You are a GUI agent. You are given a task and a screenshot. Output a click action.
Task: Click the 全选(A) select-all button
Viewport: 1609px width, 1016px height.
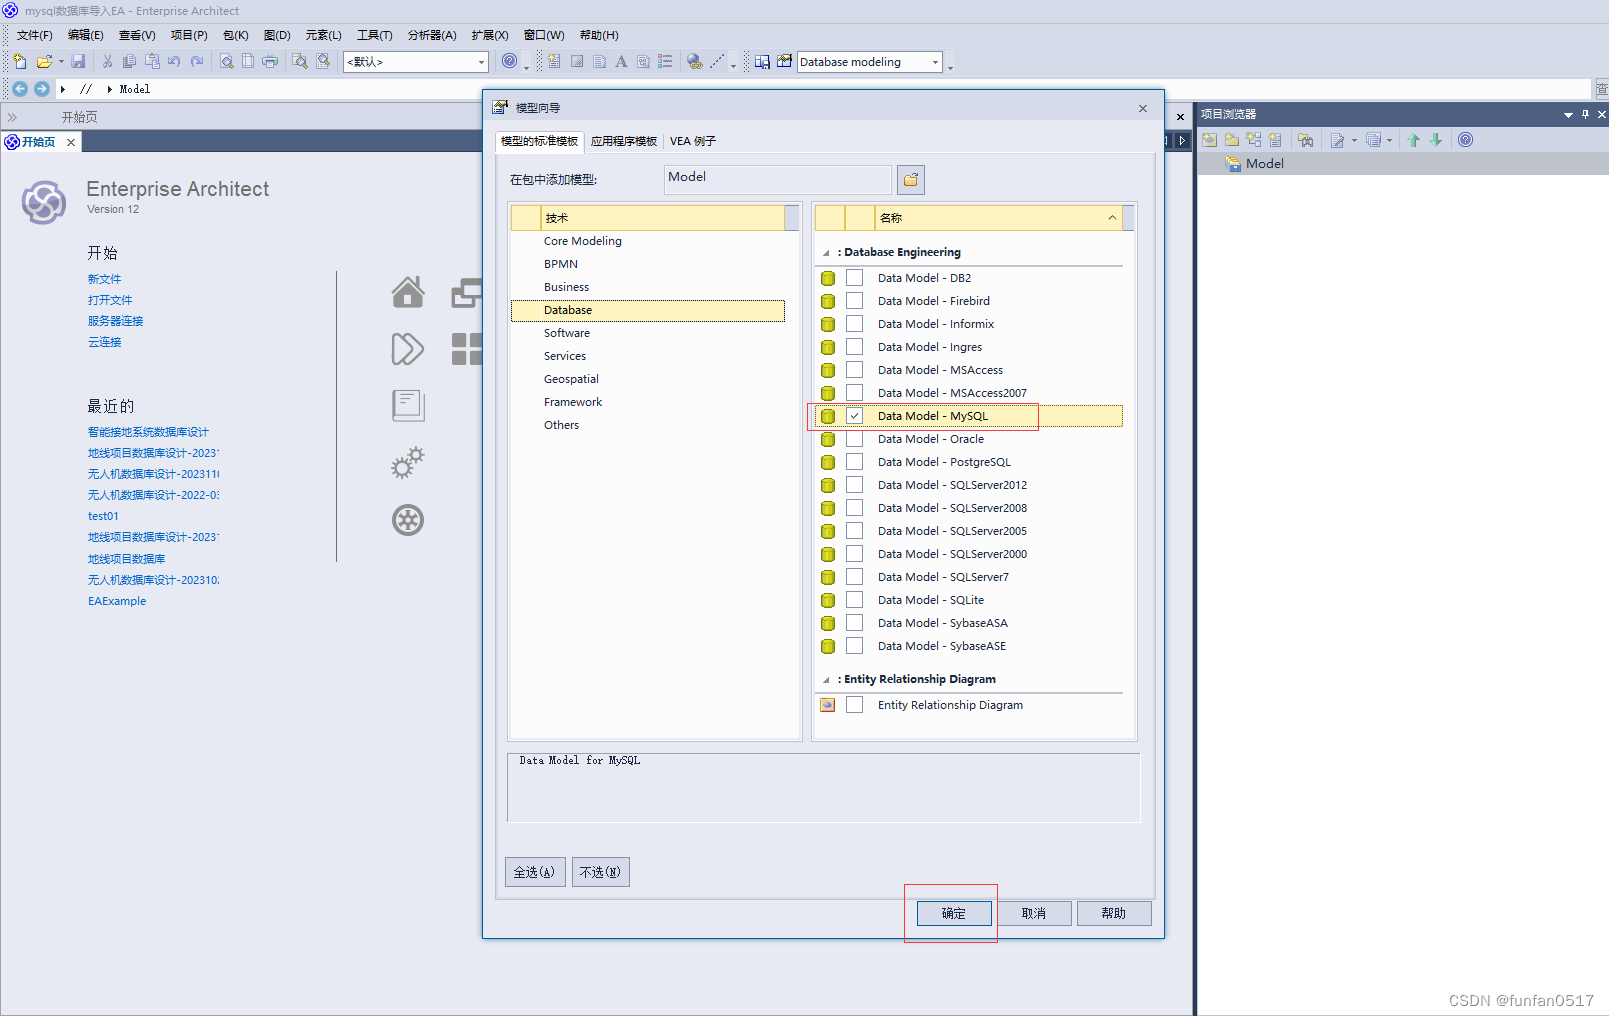[x=535, y=872]
